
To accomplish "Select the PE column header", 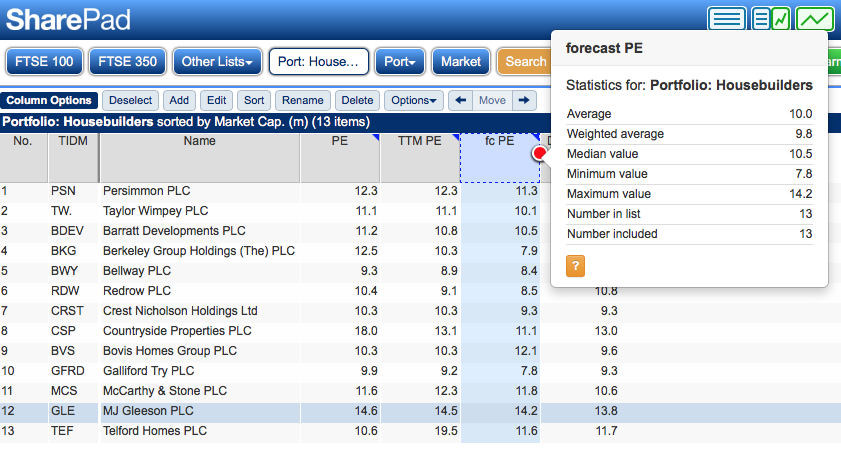I will pos(340,158).
